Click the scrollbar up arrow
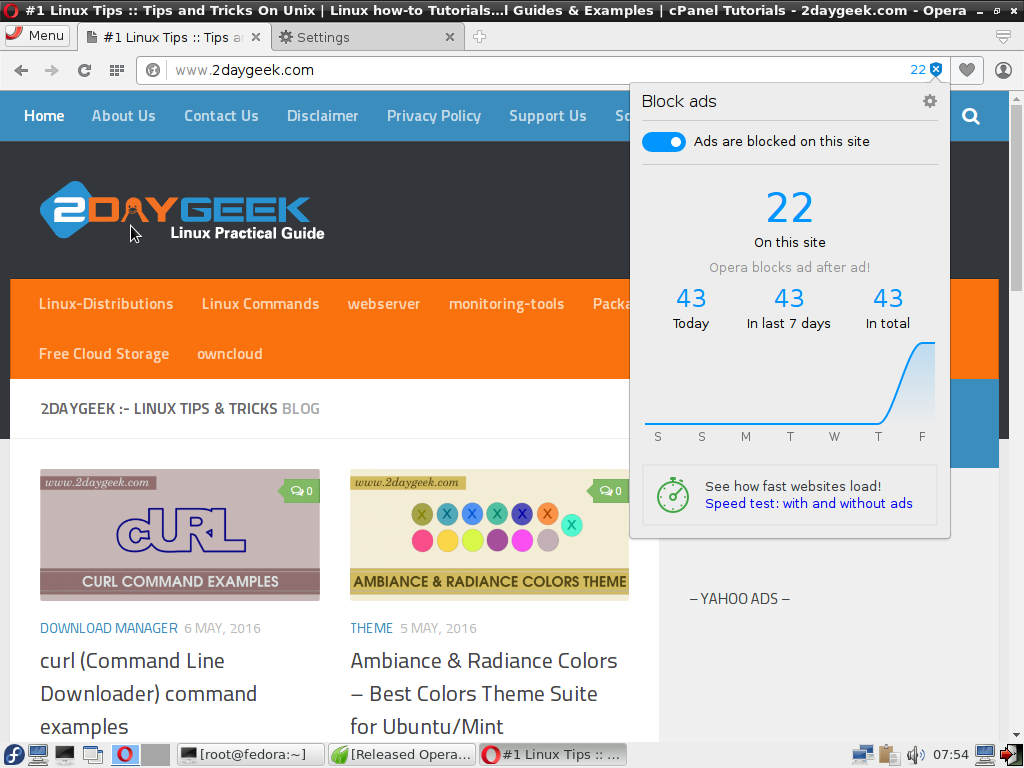Screen dimensions: 1024x768 1016,98
